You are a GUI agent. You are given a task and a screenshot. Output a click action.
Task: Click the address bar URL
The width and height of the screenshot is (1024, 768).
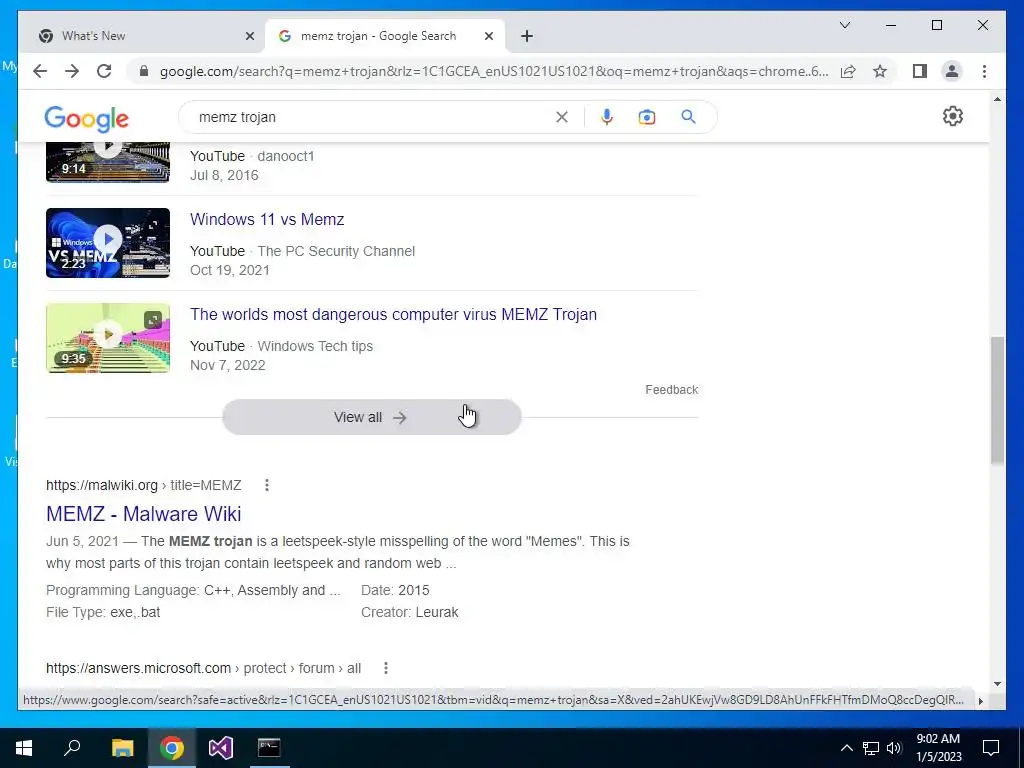pos(494,71)
